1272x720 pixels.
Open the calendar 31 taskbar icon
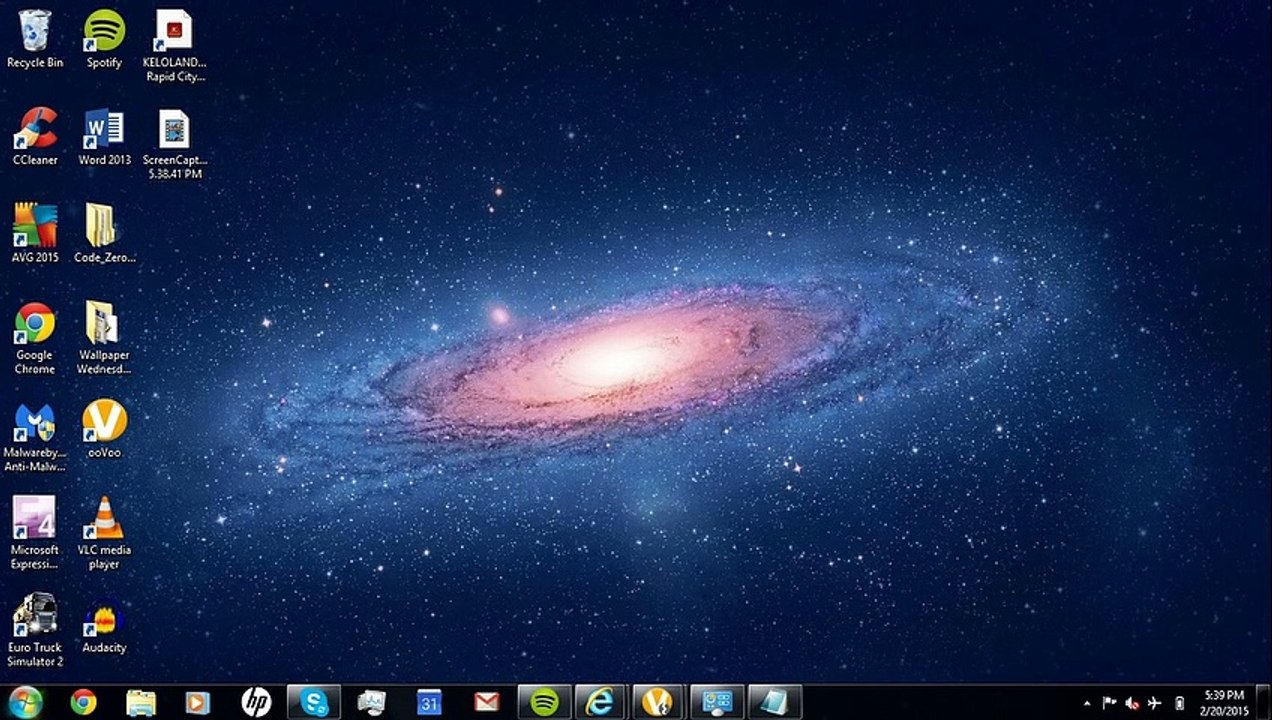tap(429, 703)
